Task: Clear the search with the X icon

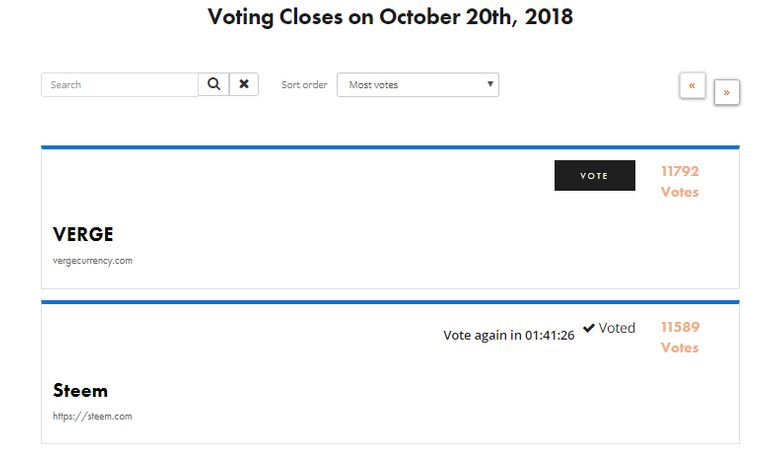Action: 244,84
